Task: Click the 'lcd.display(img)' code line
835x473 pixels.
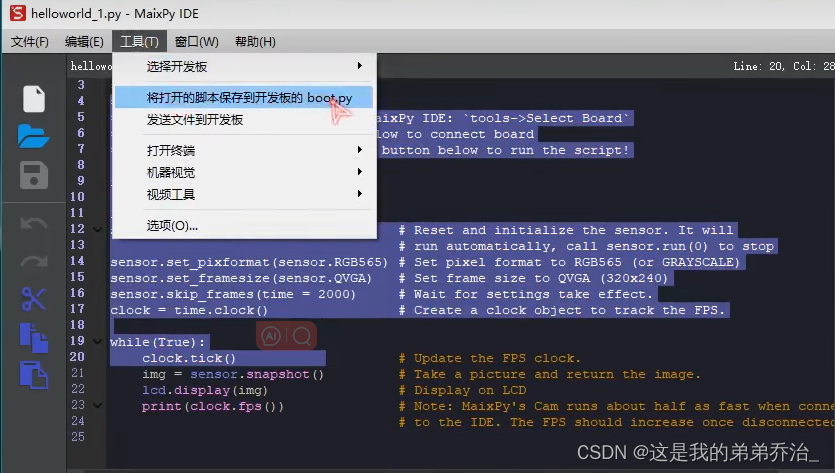Action: point(204,390)
